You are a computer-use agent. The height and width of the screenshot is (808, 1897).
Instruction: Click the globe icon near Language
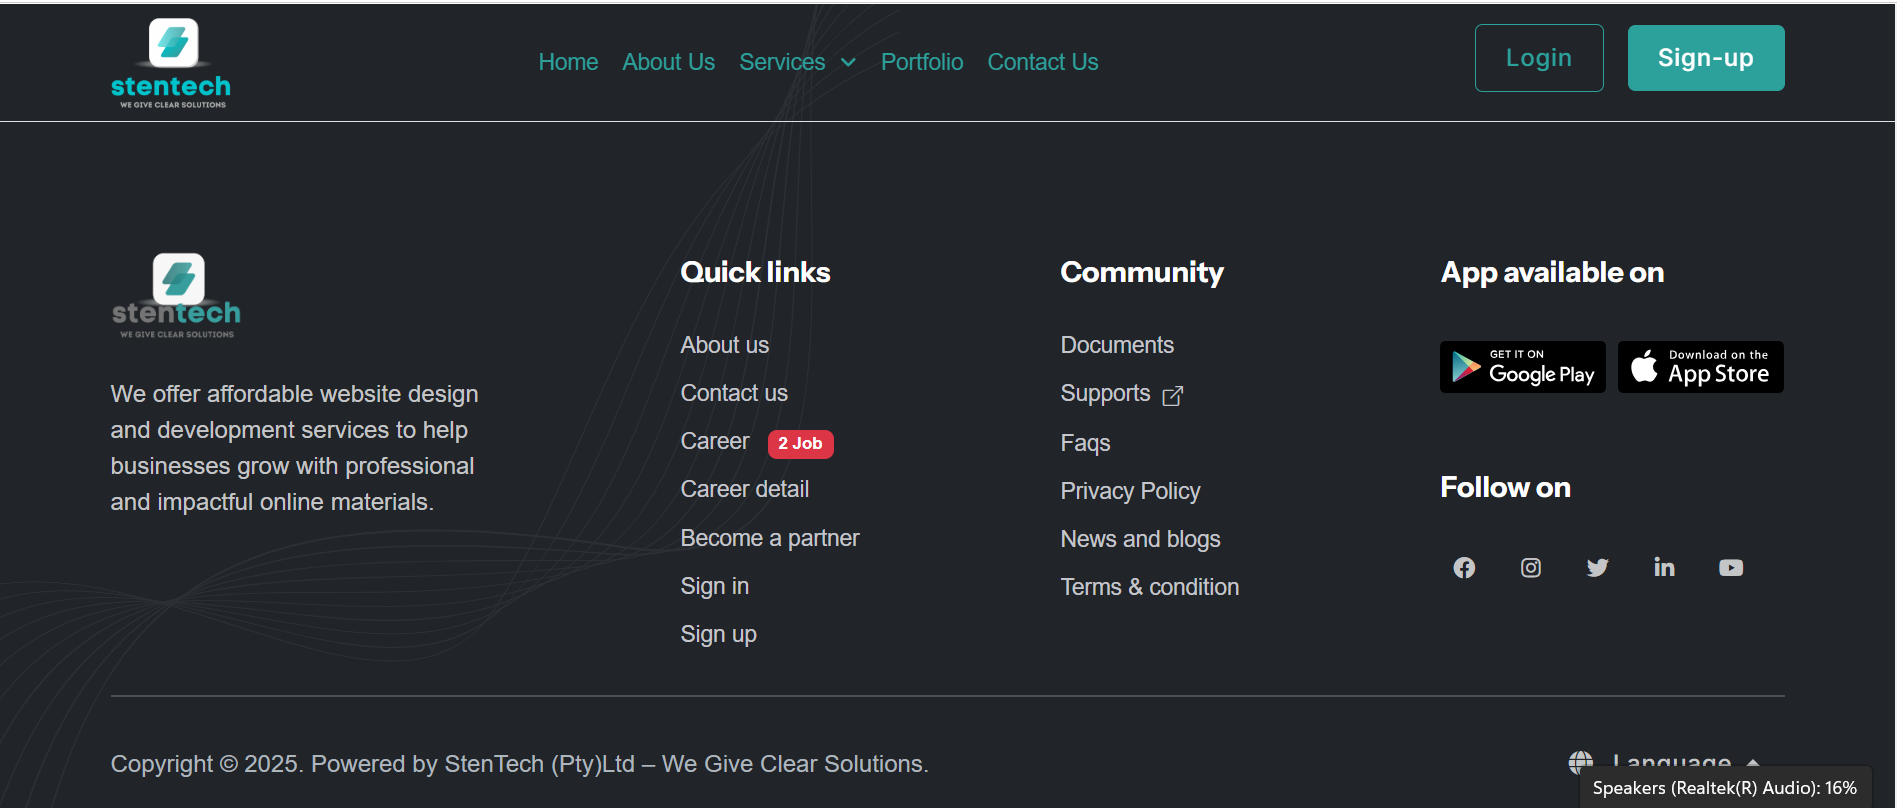coord(1580,763)
